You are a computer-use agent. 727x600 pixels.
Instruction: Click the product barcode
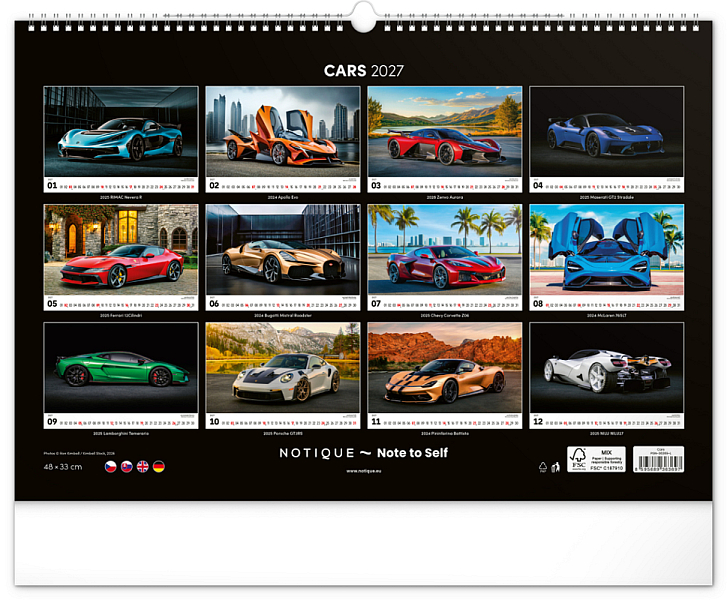pyautogui.click(x=658, y=460)
